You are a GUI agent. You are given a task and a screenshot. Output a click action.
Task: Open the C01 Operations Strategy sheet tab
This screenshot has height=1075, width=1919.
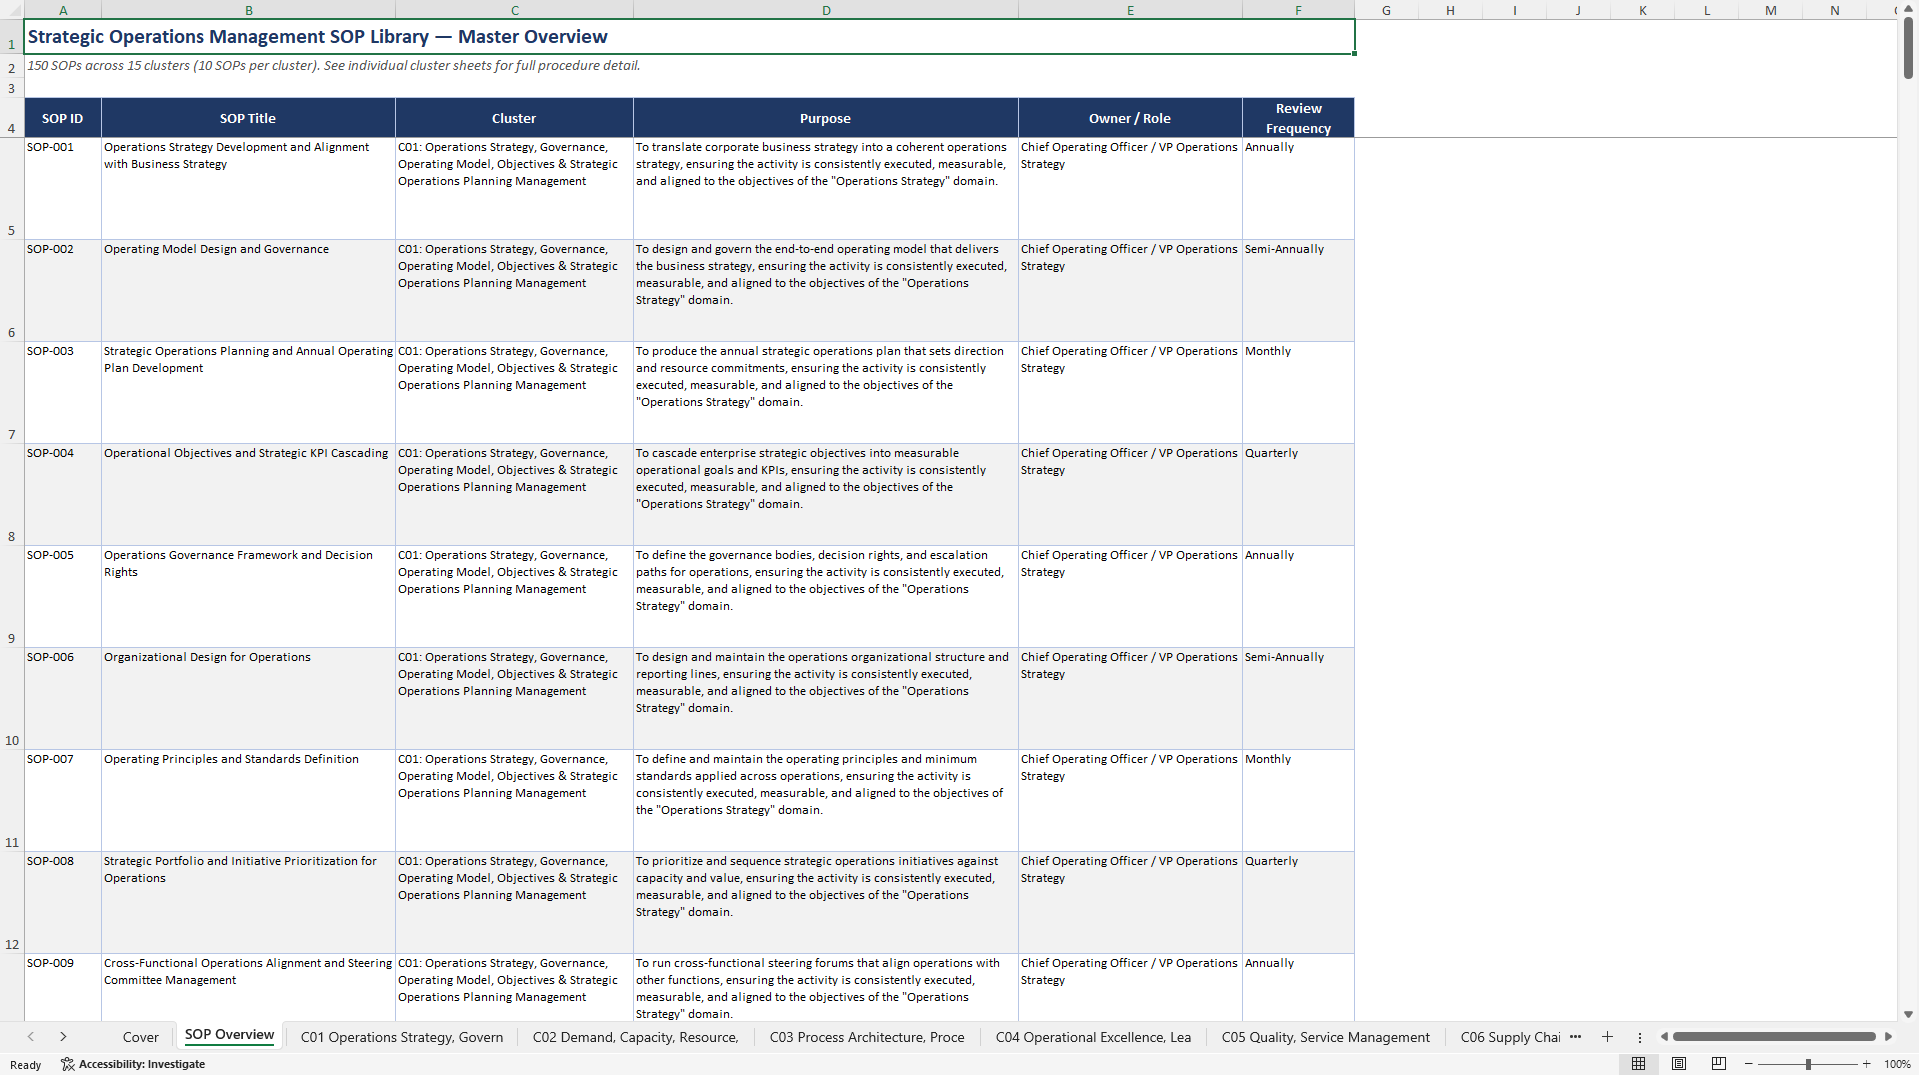click(x=402, y=1037)
